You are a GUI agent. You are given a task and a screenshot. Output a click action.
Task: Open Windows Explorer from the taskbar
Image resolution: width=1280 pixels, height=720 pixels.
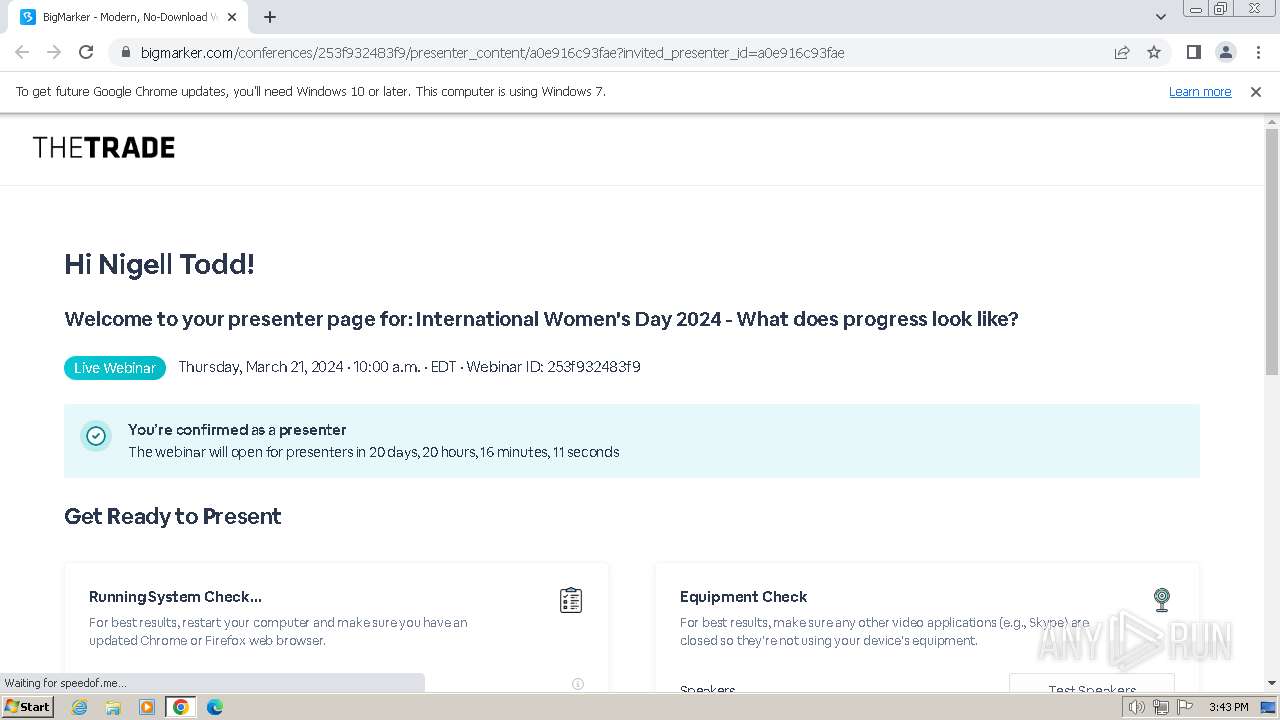113,707
